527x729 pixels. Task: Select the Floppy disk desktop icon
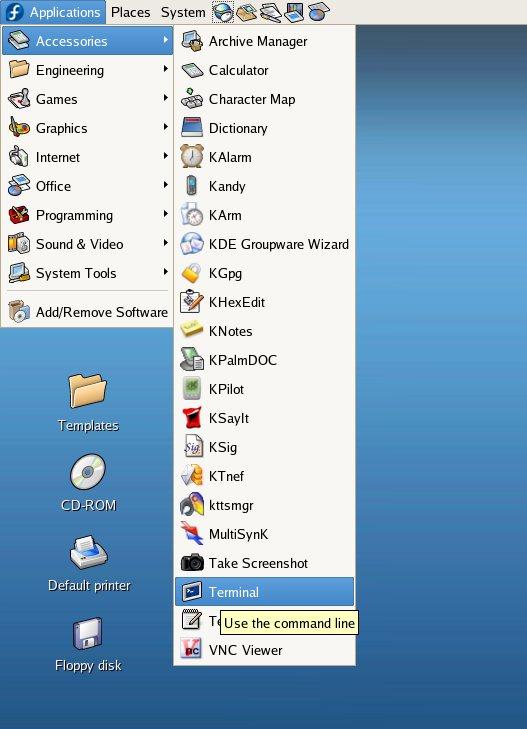[x=88, y=644]
